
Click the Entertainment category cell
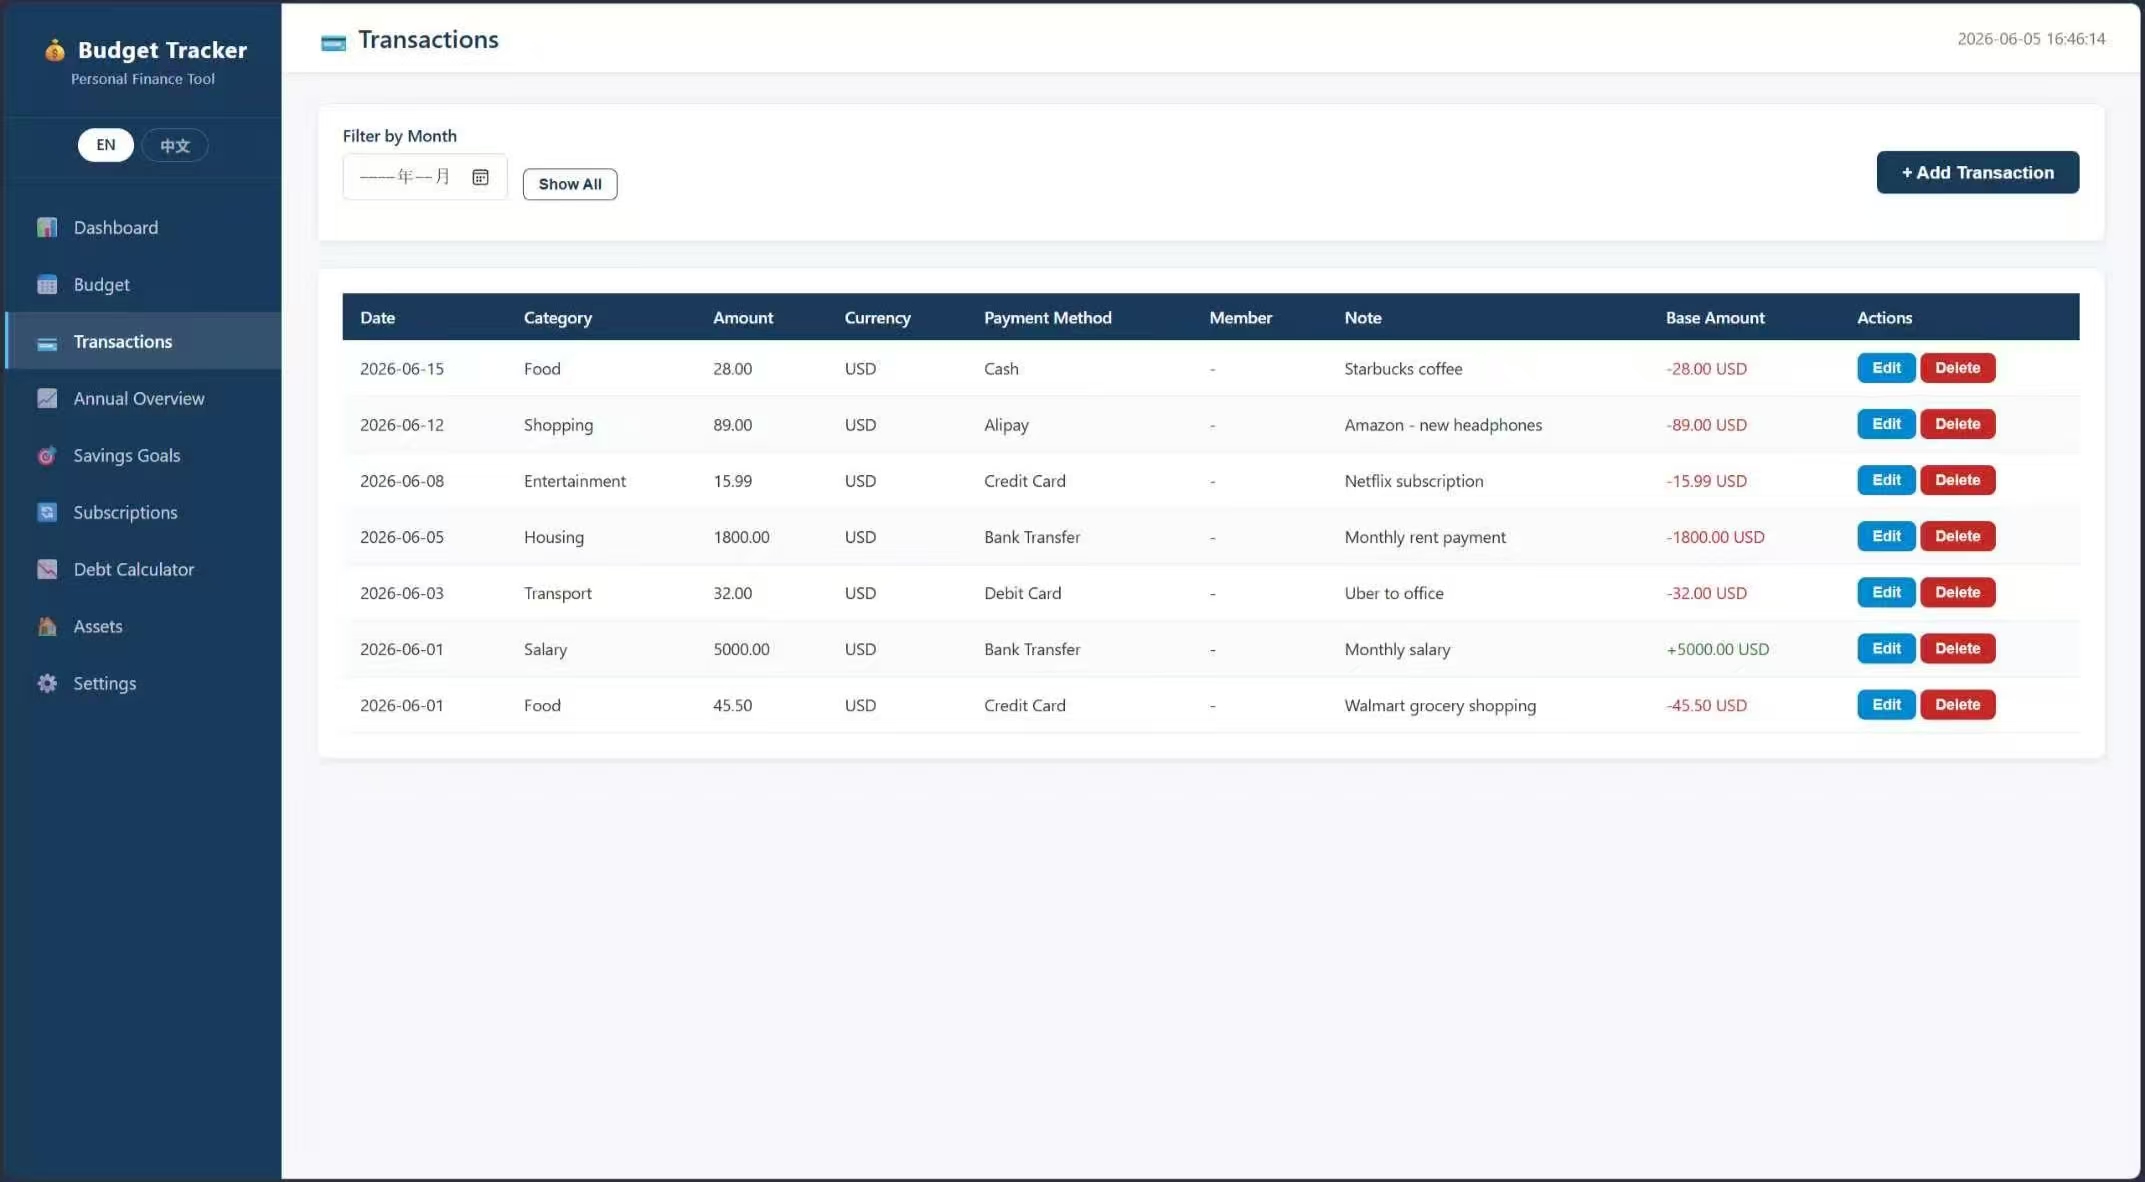[575, 481]
